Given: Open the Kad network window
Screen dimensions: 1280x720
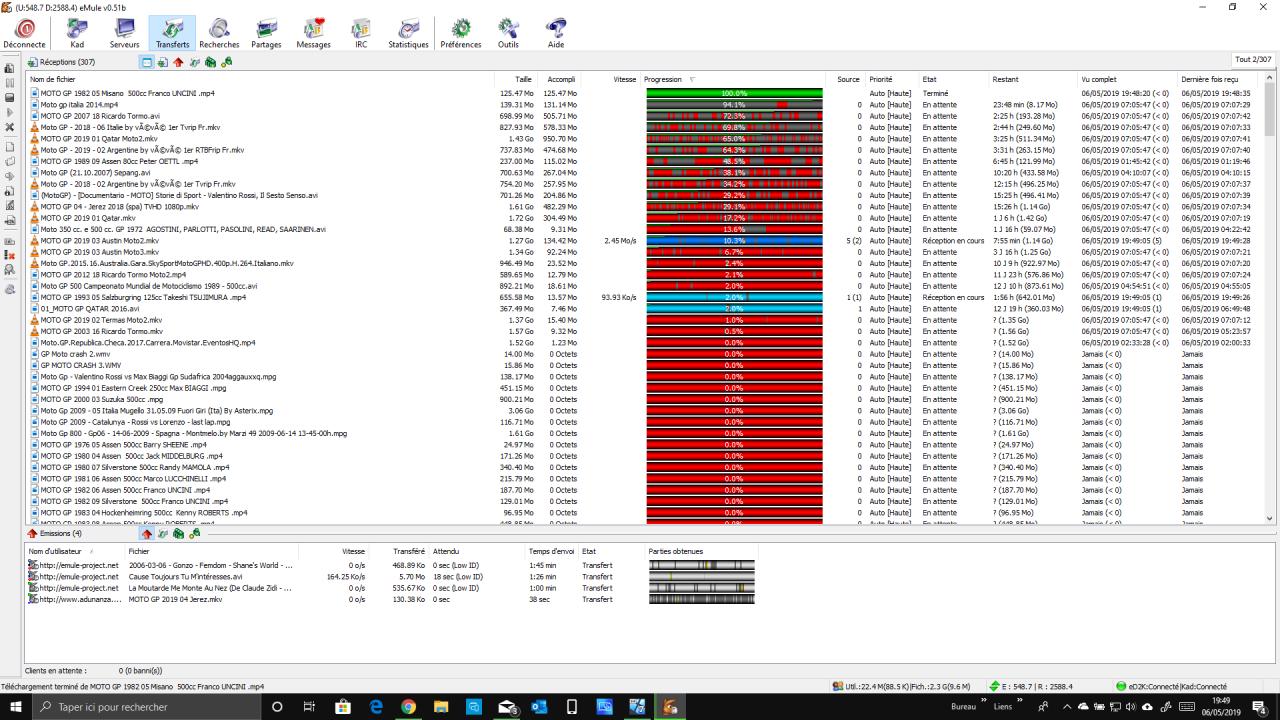Looking at the screenshot, I should [x=77, y=33].
